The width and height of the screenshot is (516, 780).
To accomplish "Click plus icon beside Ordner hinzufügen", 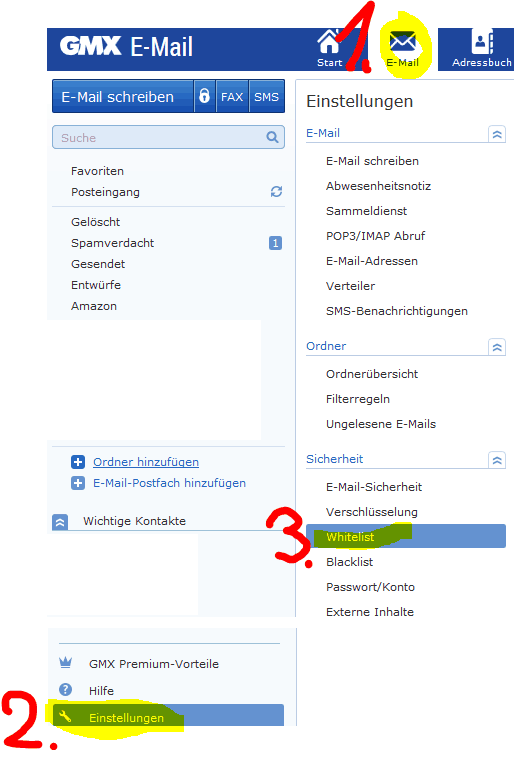I will click(x=78, y=462).
